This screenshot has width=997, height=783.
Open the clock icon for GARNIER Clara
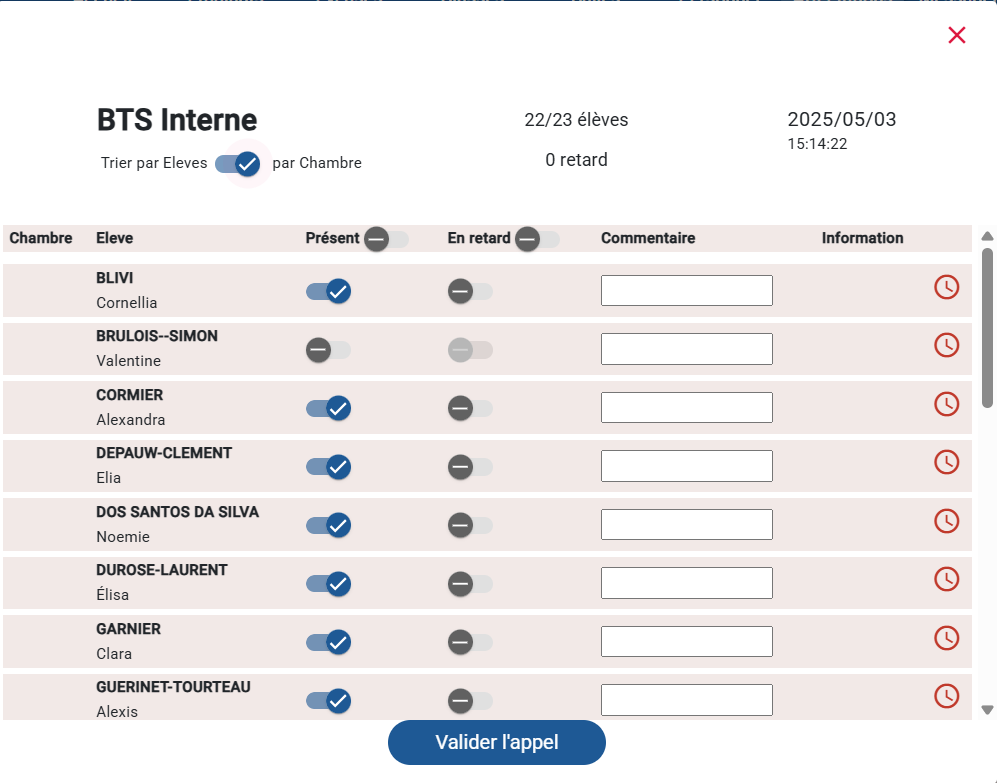click(x=946, y=638)
